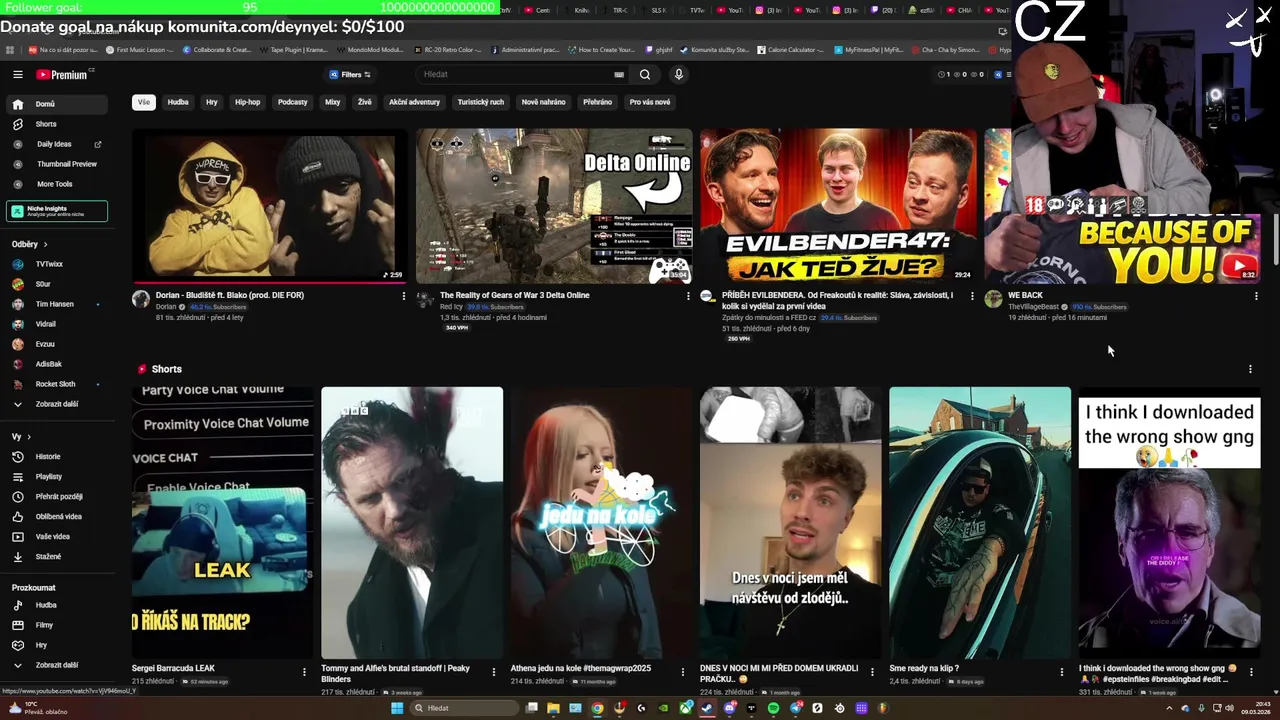Select the Pro vás nové chip

(x=650, y=102)
